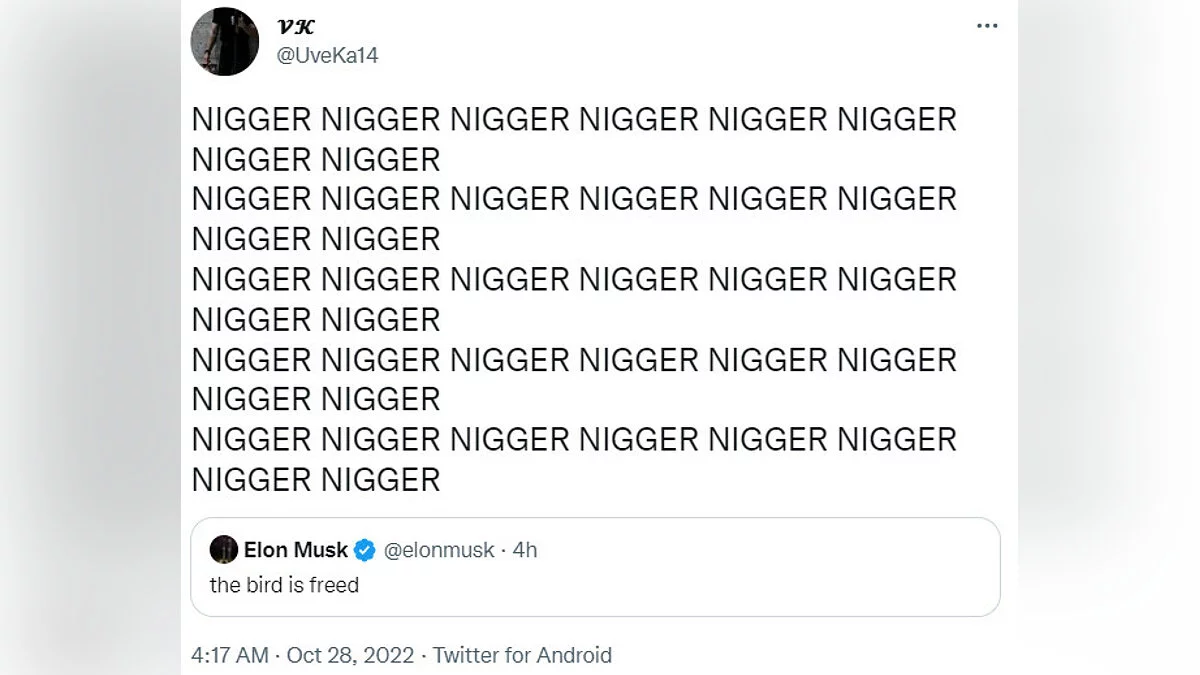This screenshot has width=1200, height=675.
Task: Click the blurred gray left margin
Action: point(90,337)
